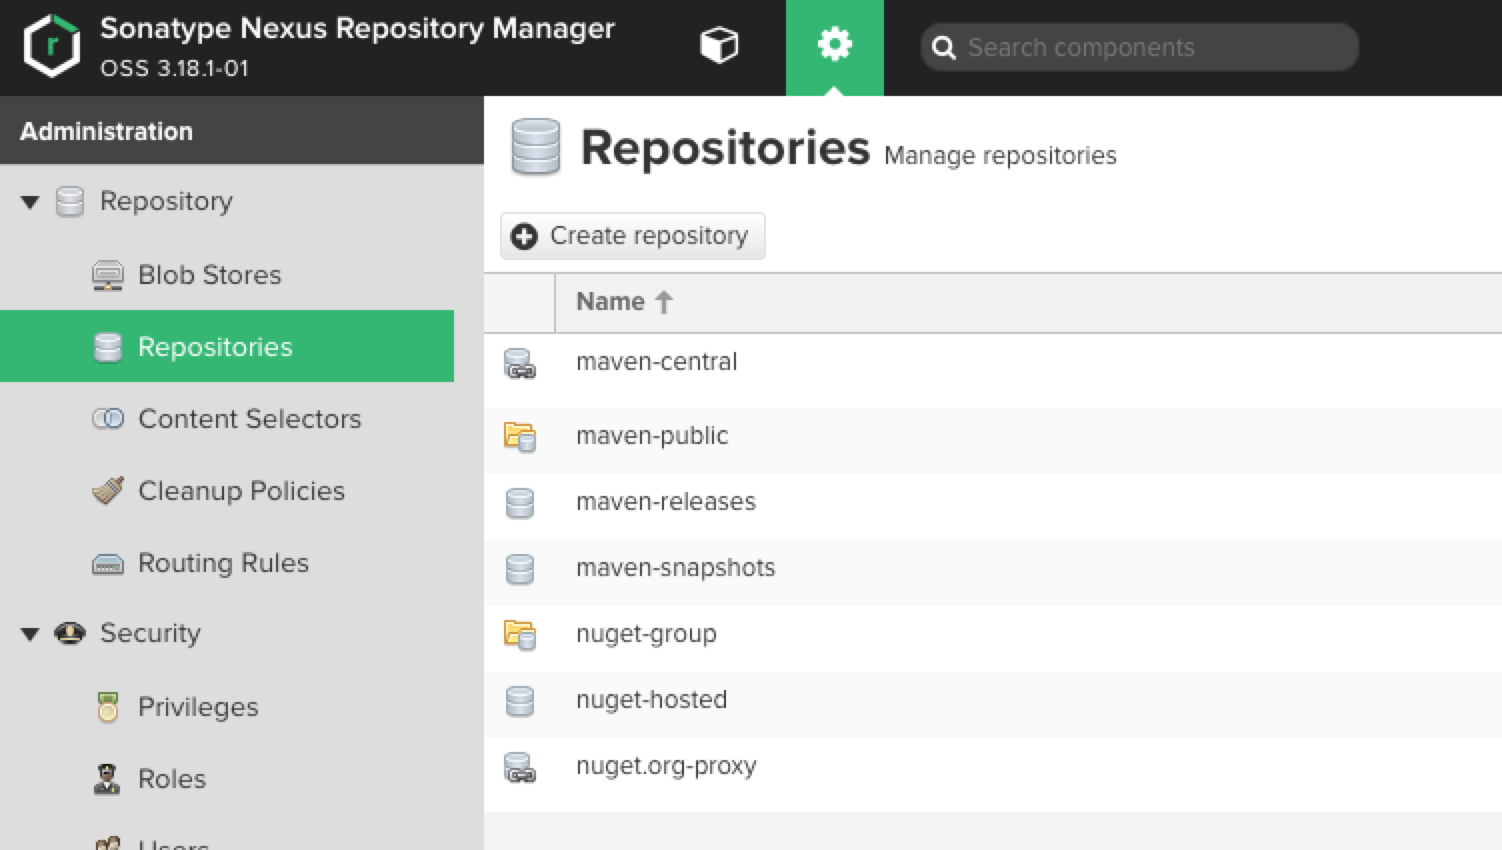Open the Repository tree node label
Image resolution: width=1502 pixels, height=850 pixels.
tap(166, 202)
